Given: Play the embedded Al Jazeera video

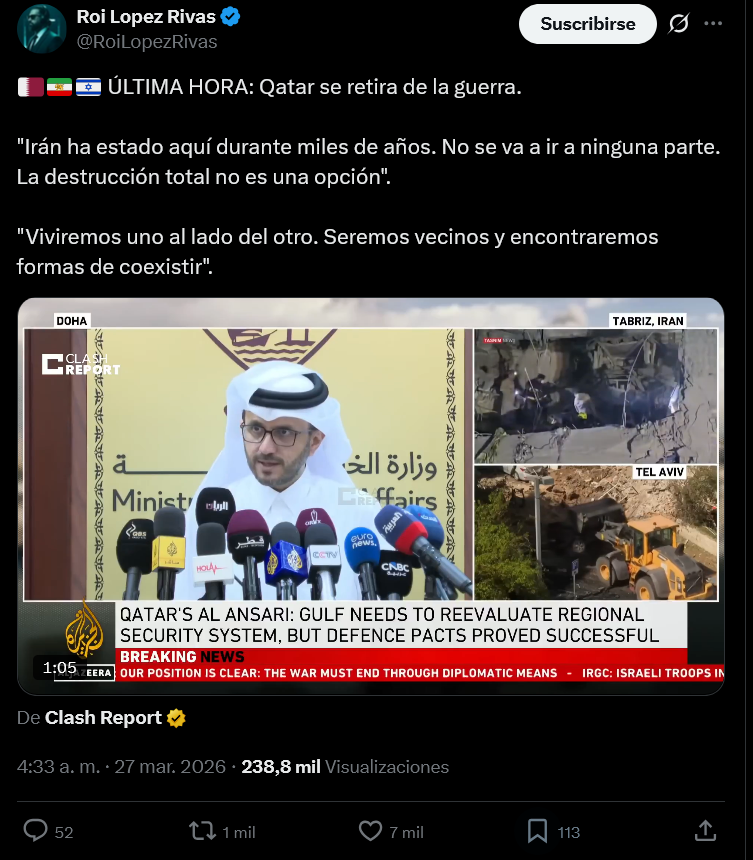Looking at the screenshot, I should (371, 496).
